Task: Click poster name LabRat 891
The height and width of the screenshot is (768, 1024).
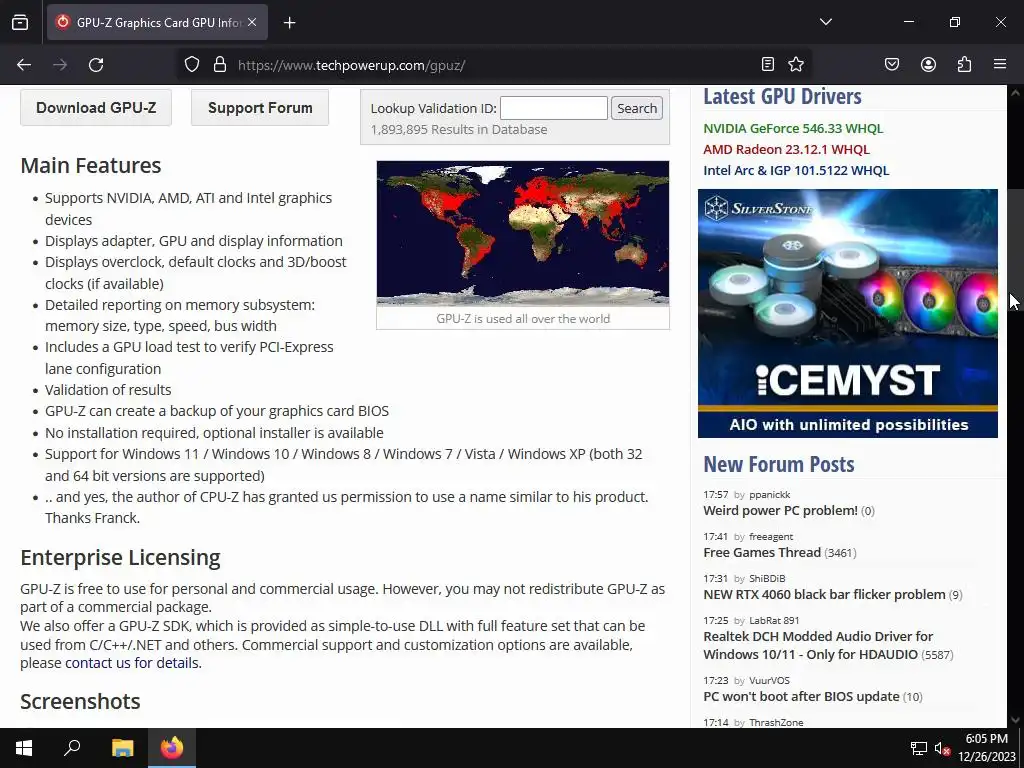Action: point(774,620)
